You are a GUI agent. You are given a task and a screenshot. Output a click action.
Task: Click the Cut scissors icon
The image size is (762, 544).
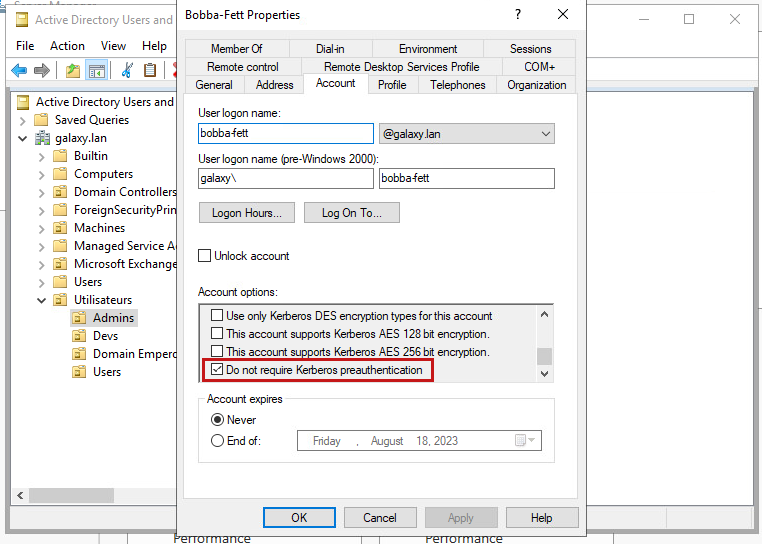[127, 70]
